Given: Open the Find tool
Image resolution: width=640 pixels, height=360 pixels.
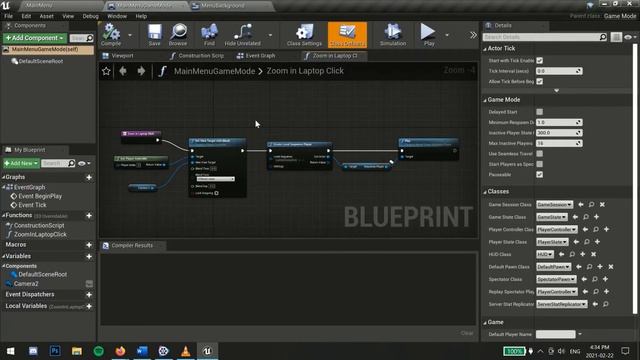Looking at the screenshot, I should pyautogui.click(x=209, y=35).
